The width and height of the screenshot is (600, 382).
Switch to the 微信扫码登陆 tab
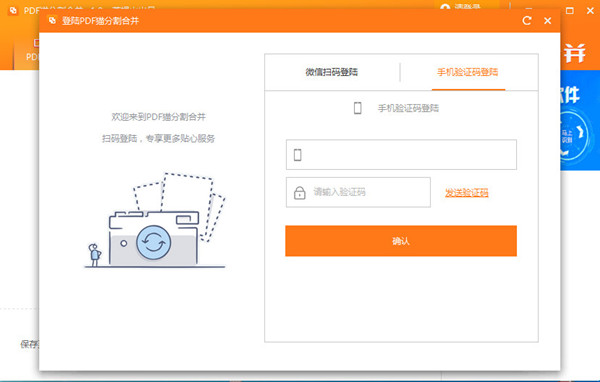click(x=331, y=72)
